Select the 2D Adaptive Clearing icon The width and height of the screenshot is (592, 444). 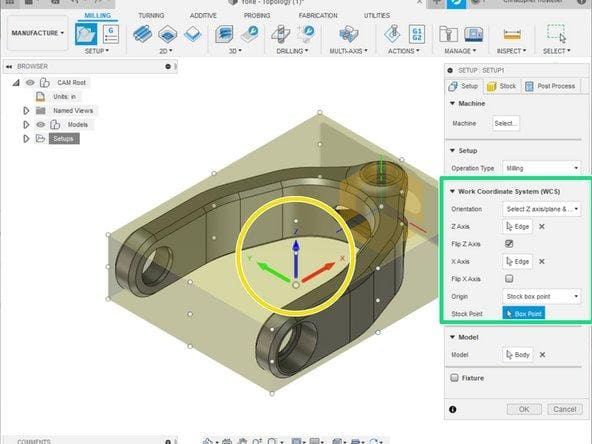pos(142,34)
